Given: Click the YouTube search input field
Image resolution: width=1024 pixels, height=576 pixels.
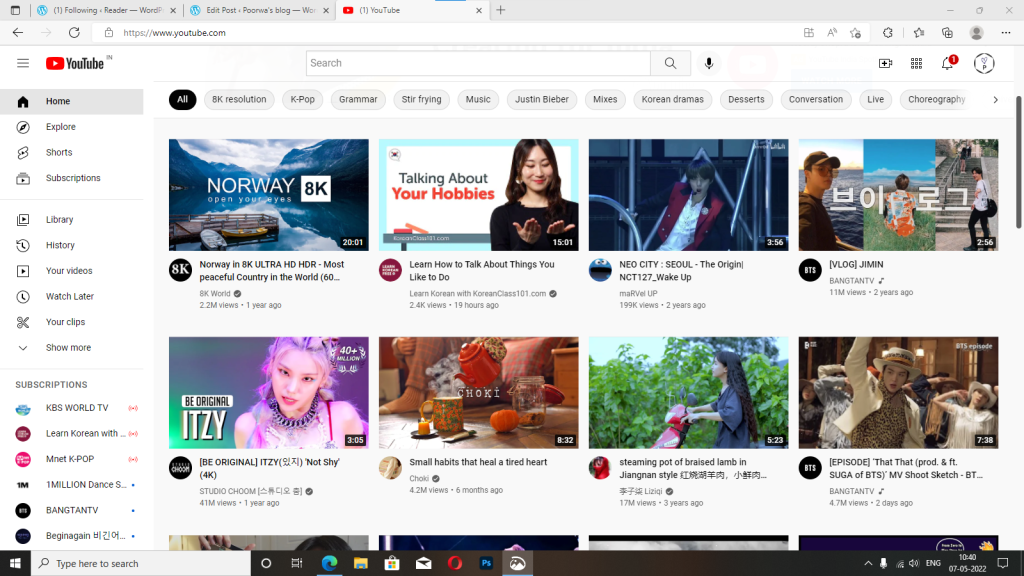Looking at the screenshot, I should click(x=478, y=63).
